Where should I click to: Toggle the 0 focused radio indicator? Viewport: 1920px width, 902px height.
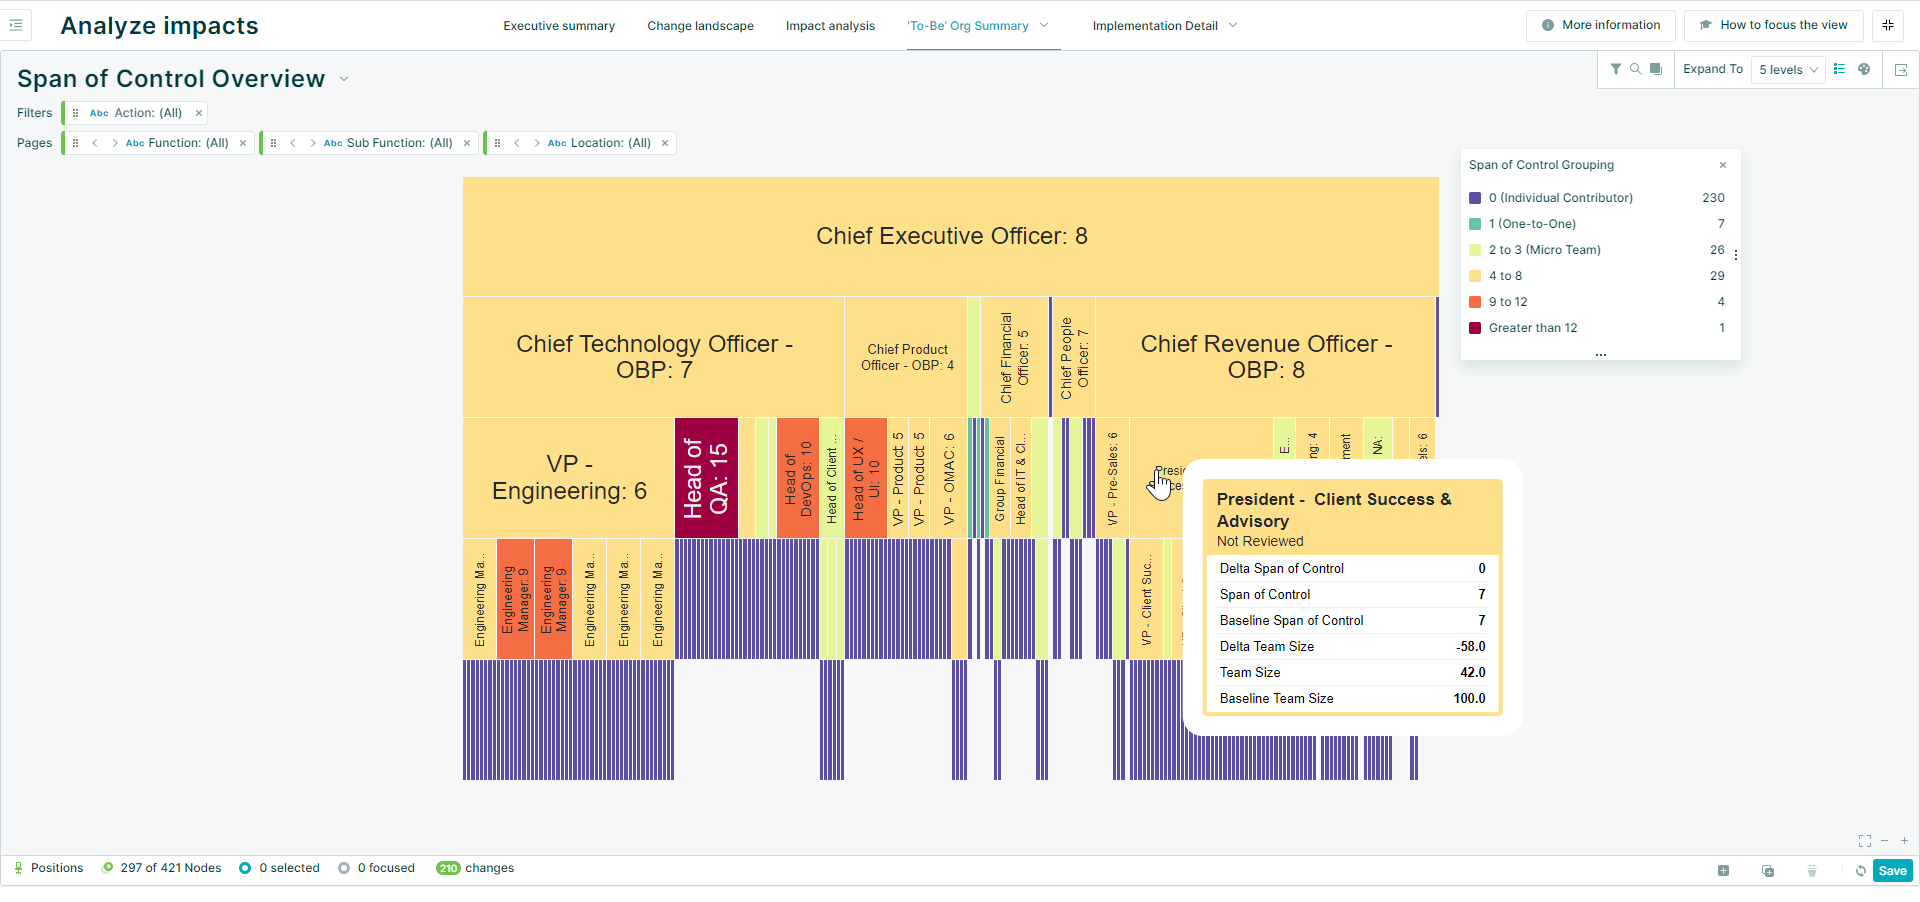click(344, 868)
